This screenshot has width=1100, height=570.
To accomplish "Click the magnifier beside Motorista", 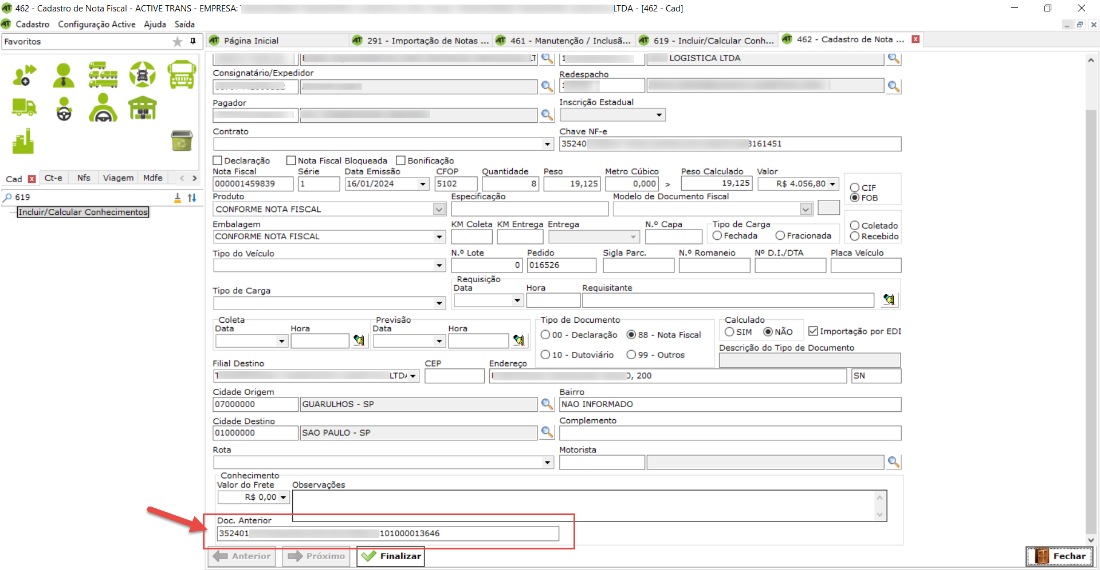I will pos(894,462).
